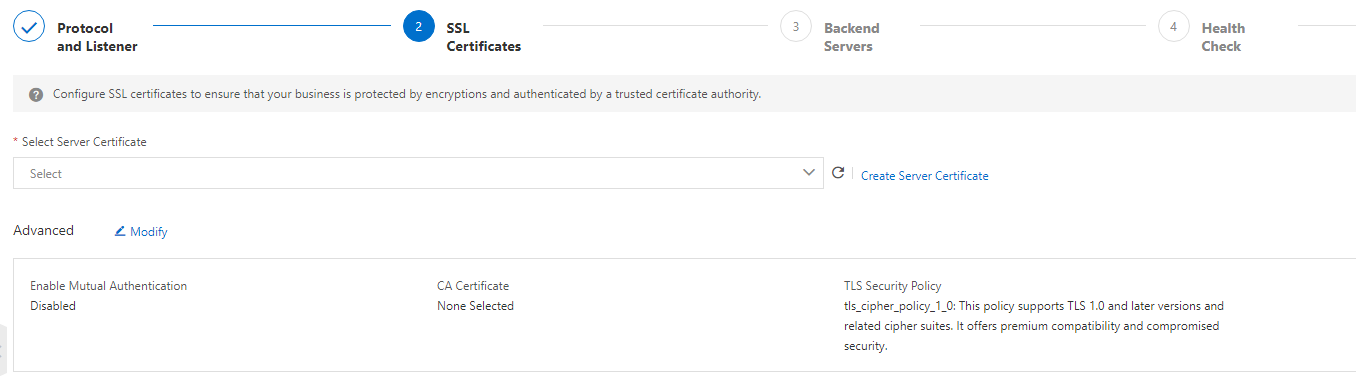Go to Protocol and Listener step
1356x392 pixels.
tap(97, 37)
